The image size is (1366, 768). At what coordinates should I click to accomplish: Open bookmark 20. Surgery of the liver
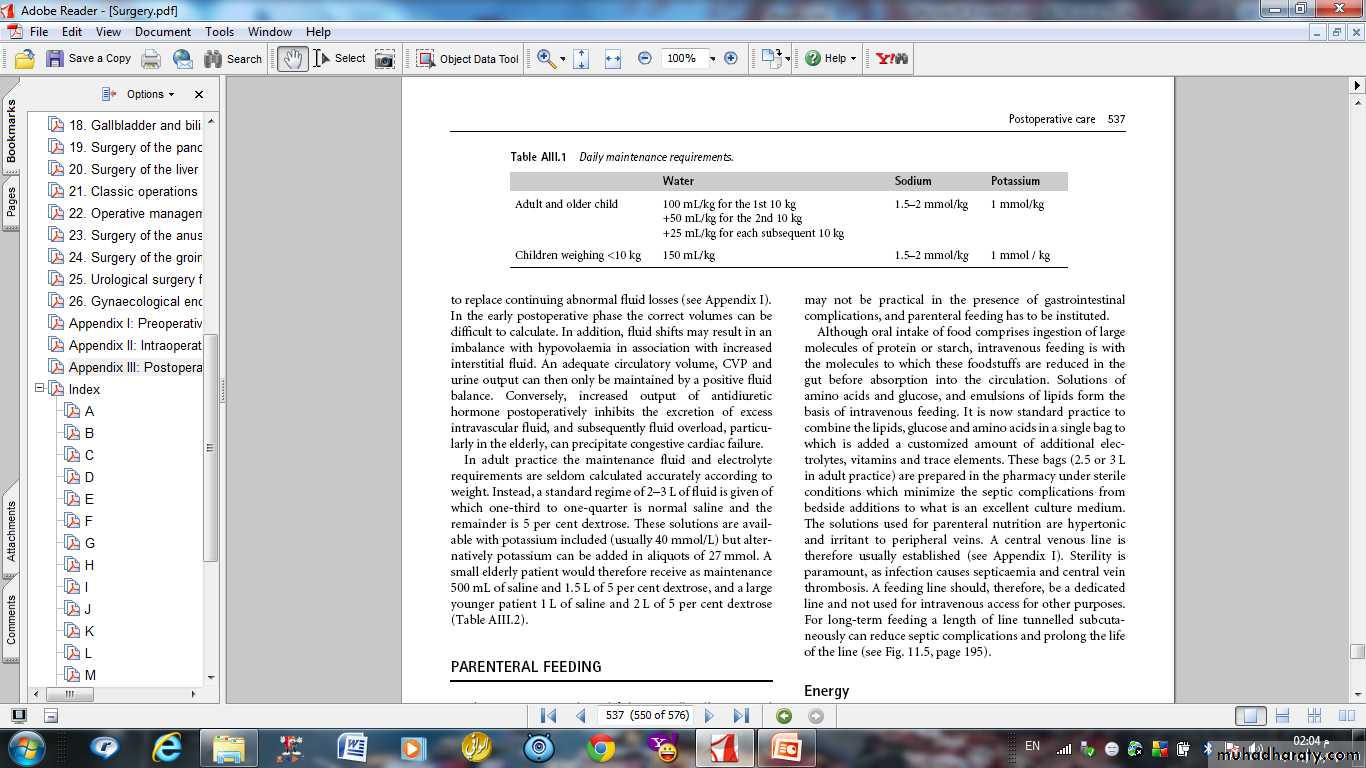(x=133, y=169)
